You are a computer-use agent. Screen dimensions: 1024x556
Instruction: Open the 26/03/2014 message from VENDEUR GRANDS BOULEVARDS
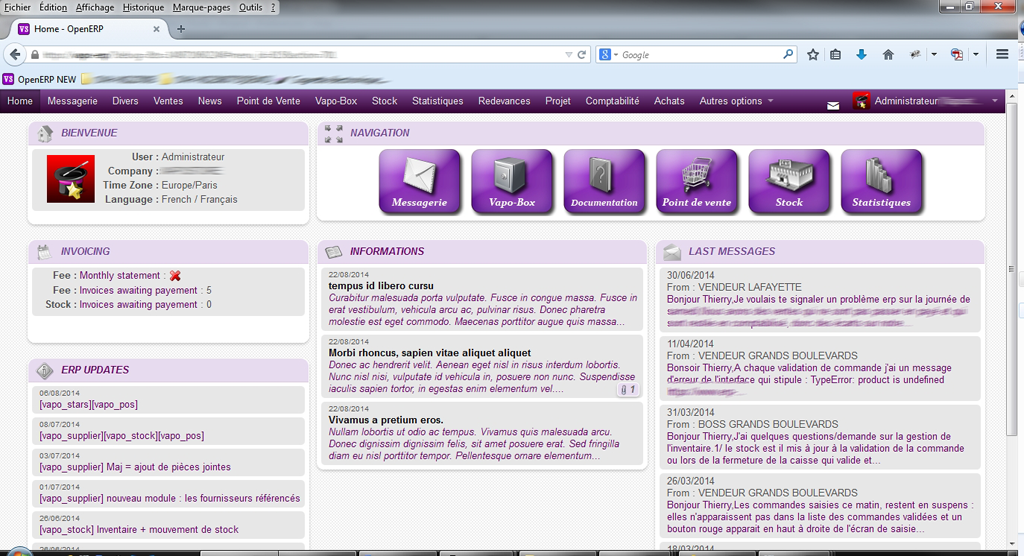(x=820, y=505)
